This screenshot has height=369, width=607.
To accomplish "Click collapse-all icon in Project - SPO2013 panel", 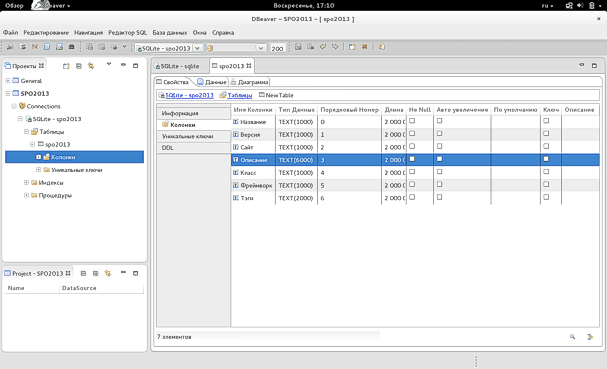I will click(83, 273).
